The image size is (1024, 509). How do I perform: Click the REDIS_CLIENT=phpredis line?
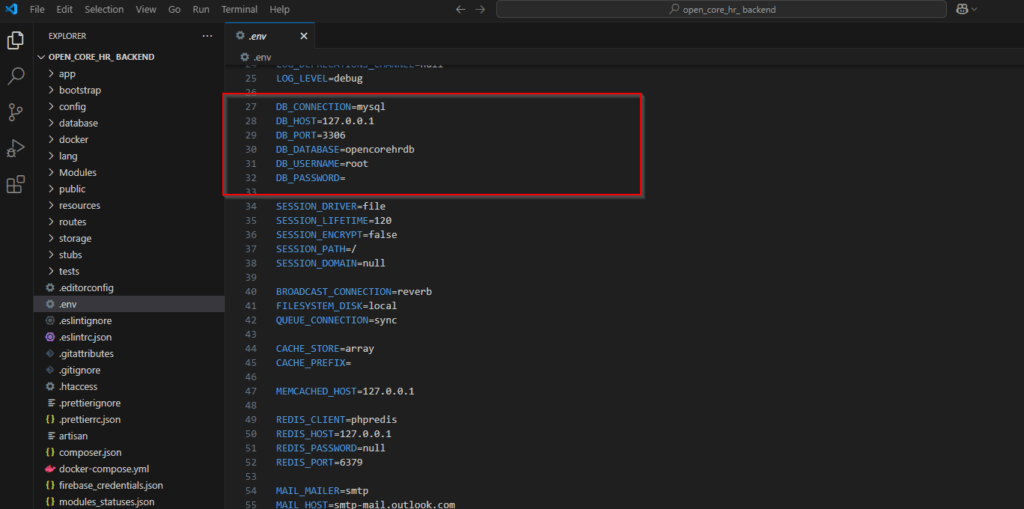click(x=336, y=419)
